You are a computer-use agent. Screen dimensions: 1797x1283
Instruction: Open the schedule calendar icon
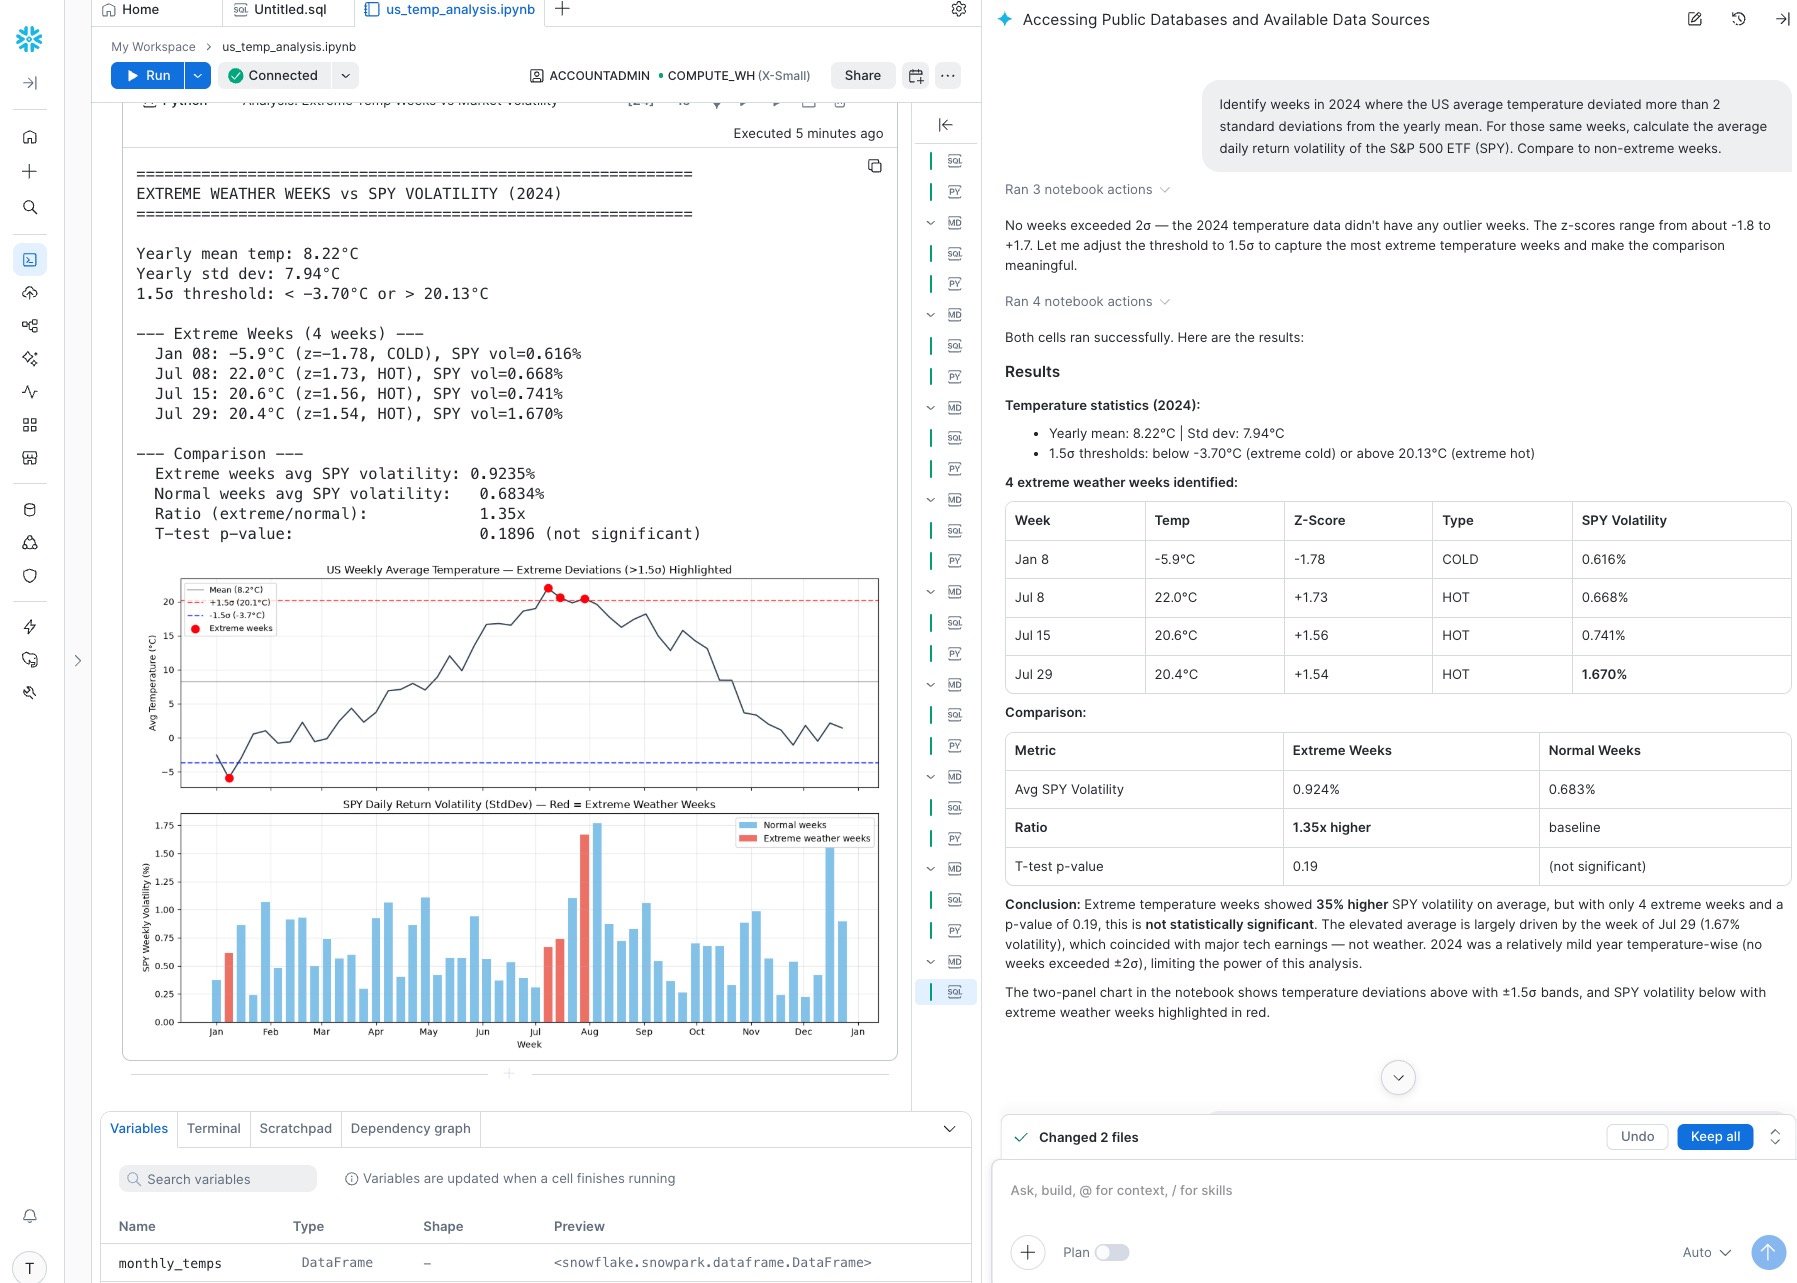pyautogui.click(x=915, y=75)
